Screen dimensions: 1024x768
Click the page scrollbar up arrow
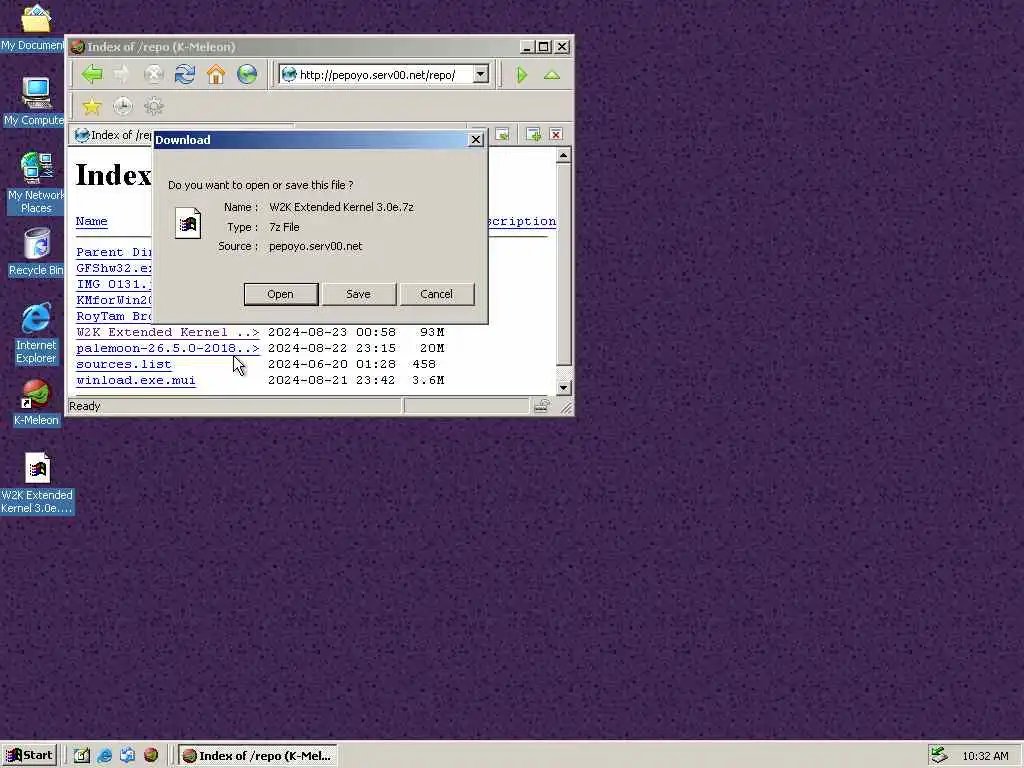pyautogui.click(x=564, y=155)
